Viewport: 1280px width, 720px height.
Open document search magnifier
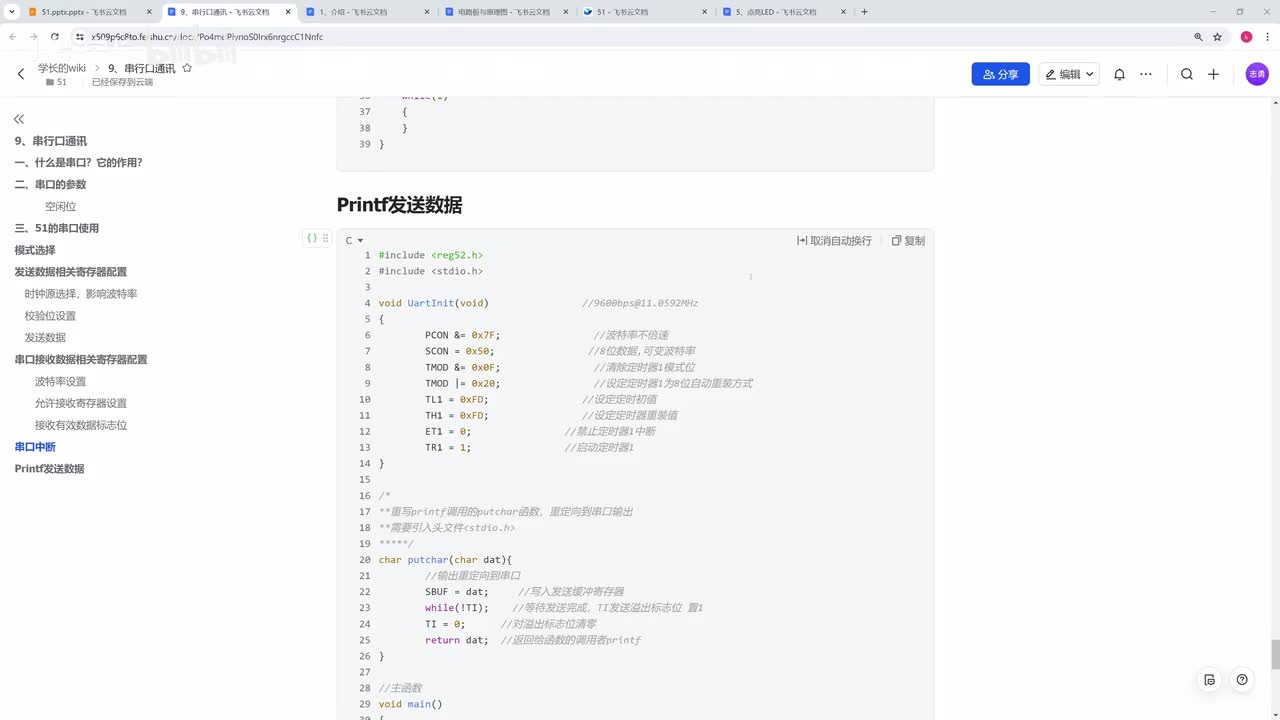click(1186, 74)
